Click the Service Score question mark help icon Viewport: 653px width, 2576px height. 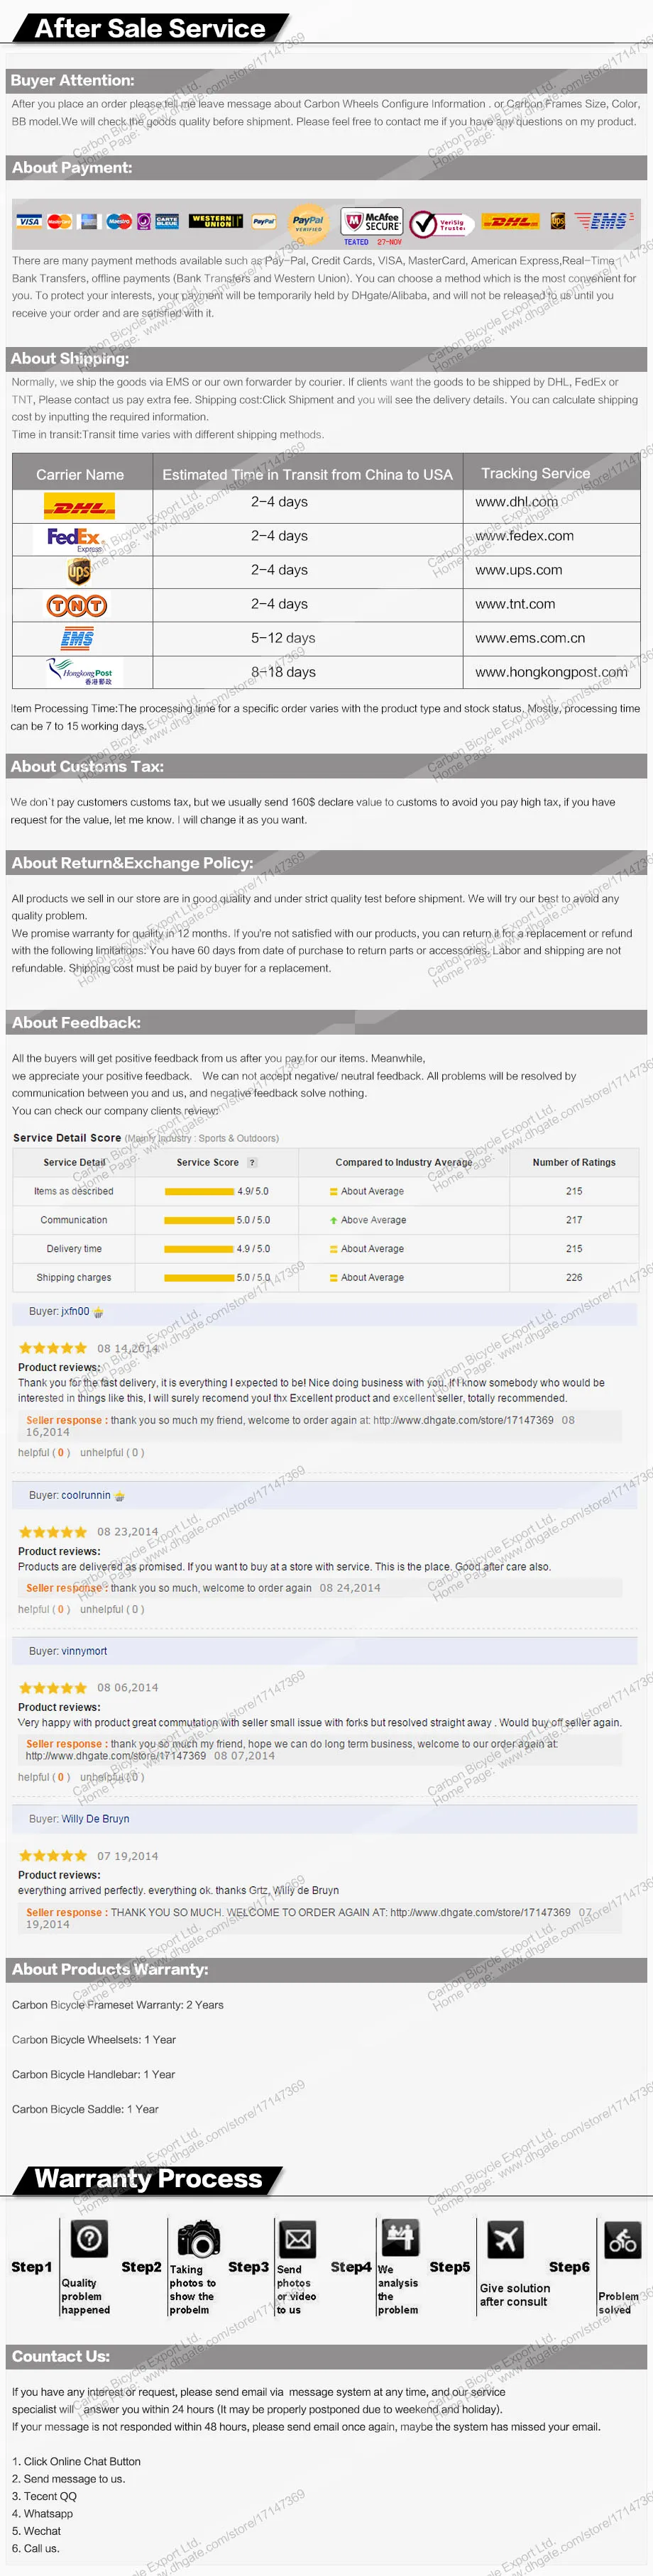click(252, 1162)
